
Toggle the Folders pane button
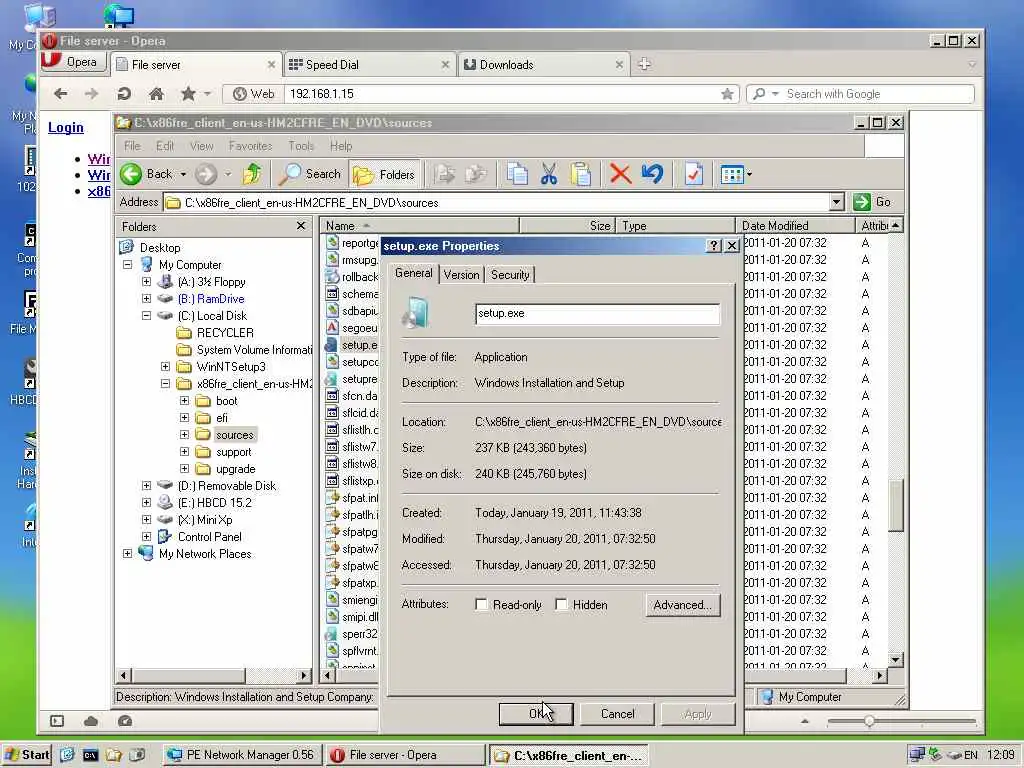[x=384, y=174]
